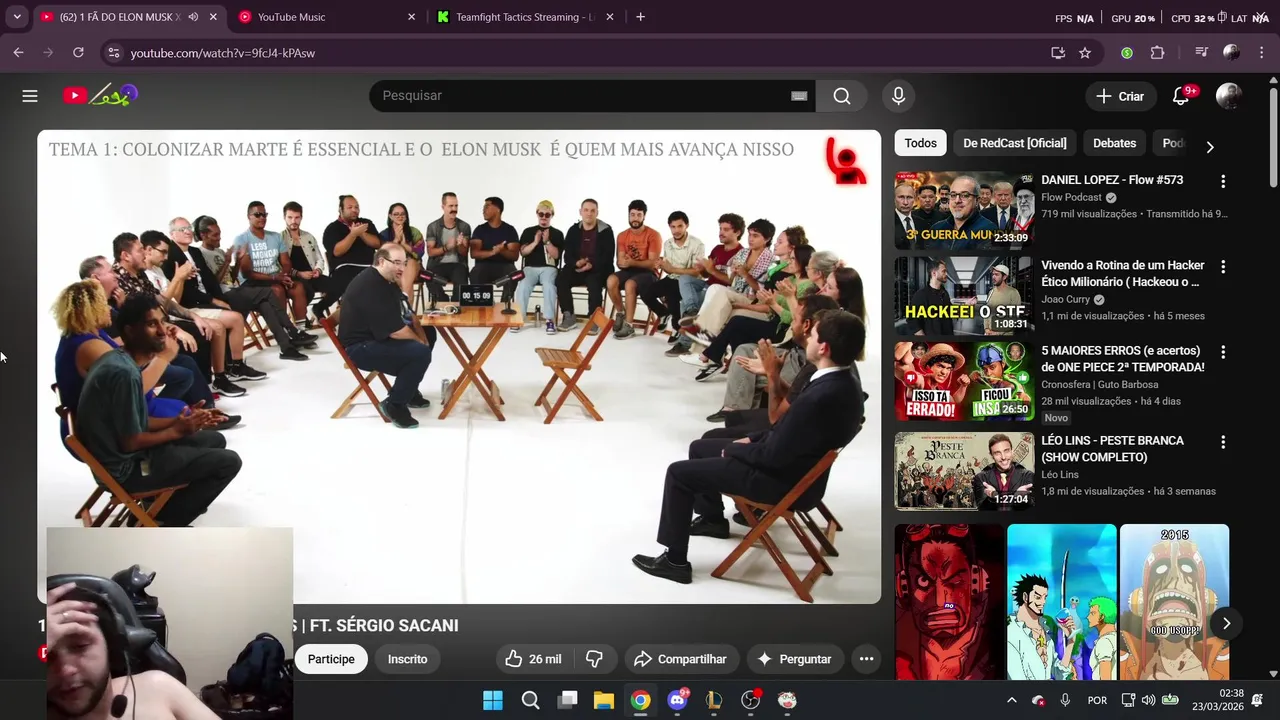Click the Joao Curry channel name
This screenshot has width=1280, height=720.
(x=1065, y=300)
